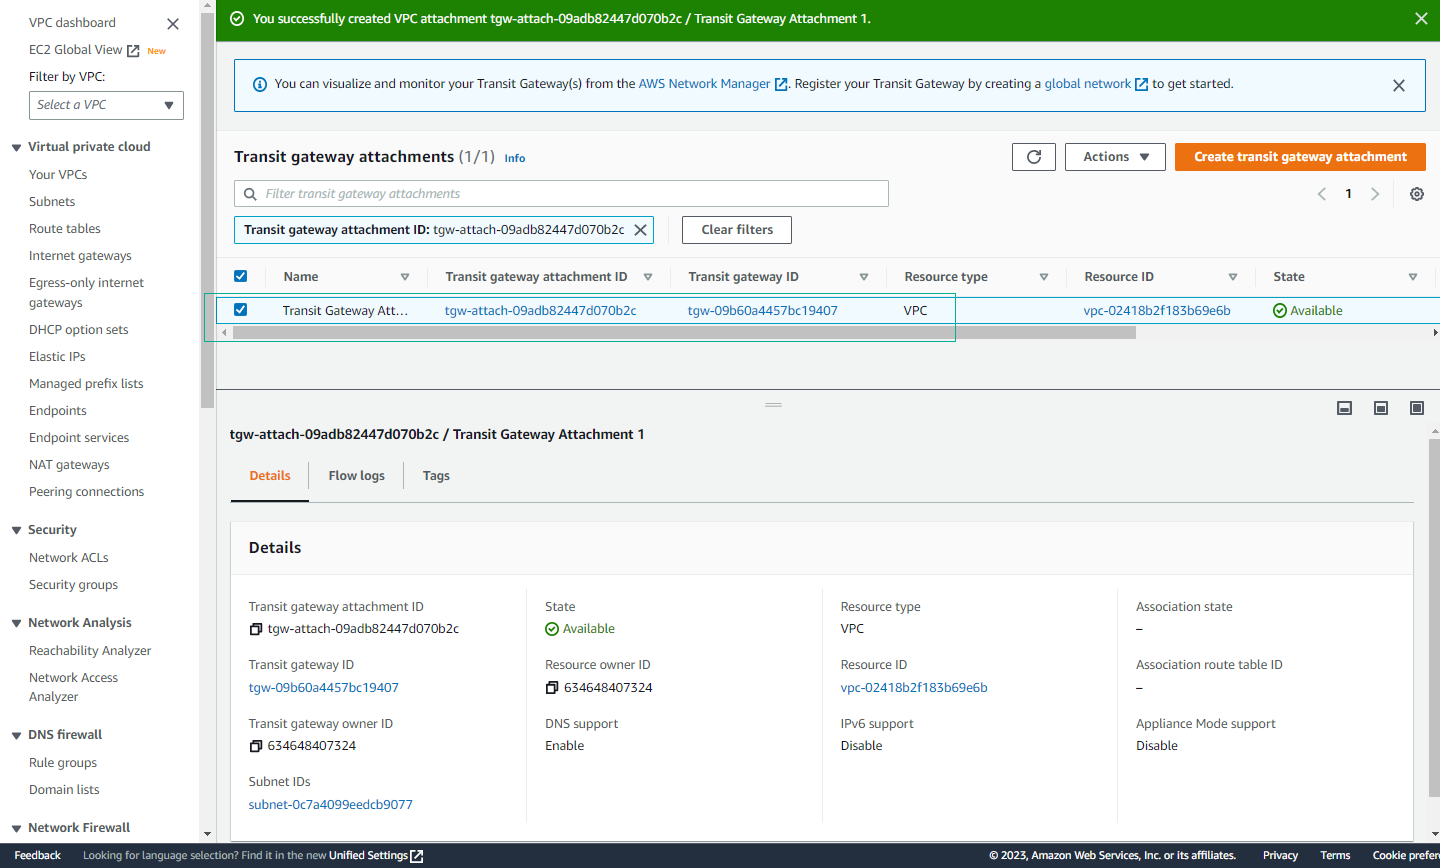The width and height of the screenshot is (1440, 868).
Task: Focus the Filter transit gateway attachments field
Action: 561,194
